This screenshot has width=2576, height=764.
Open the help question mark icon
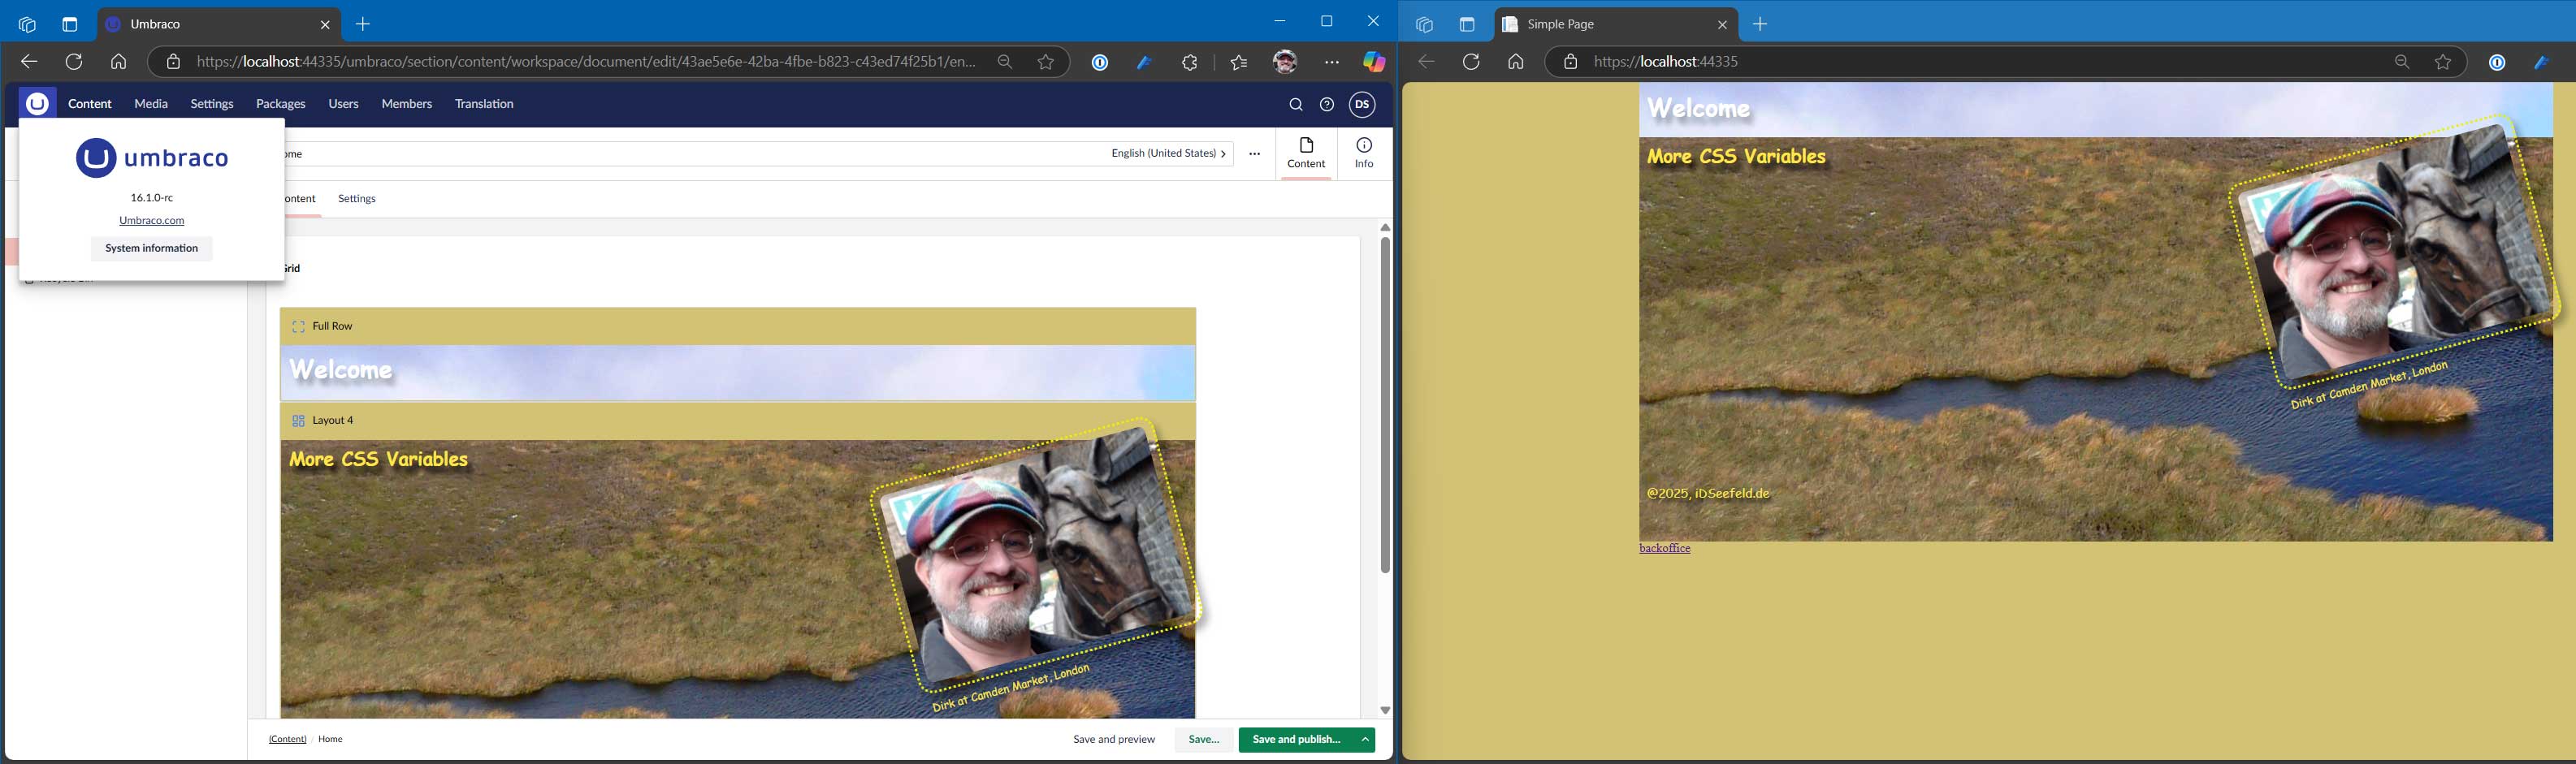1327,105
